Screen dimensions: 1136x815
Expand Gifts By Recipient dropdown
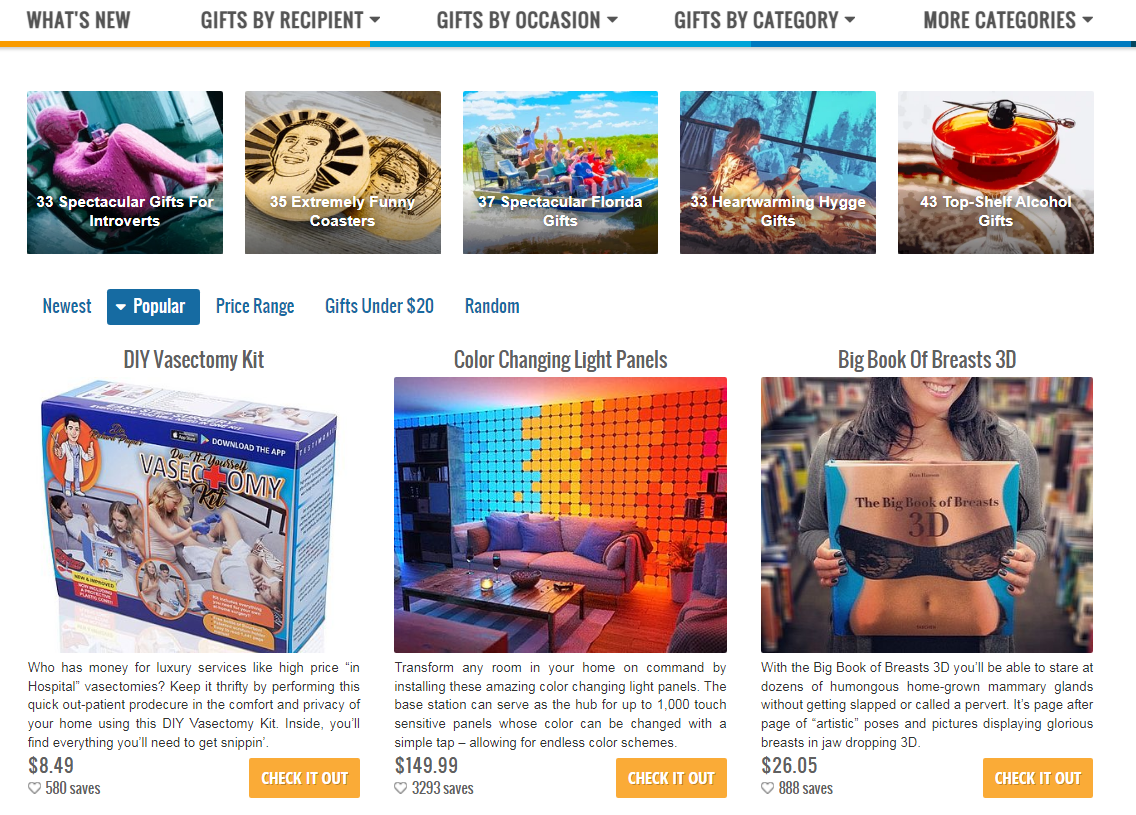coord(290,20)
